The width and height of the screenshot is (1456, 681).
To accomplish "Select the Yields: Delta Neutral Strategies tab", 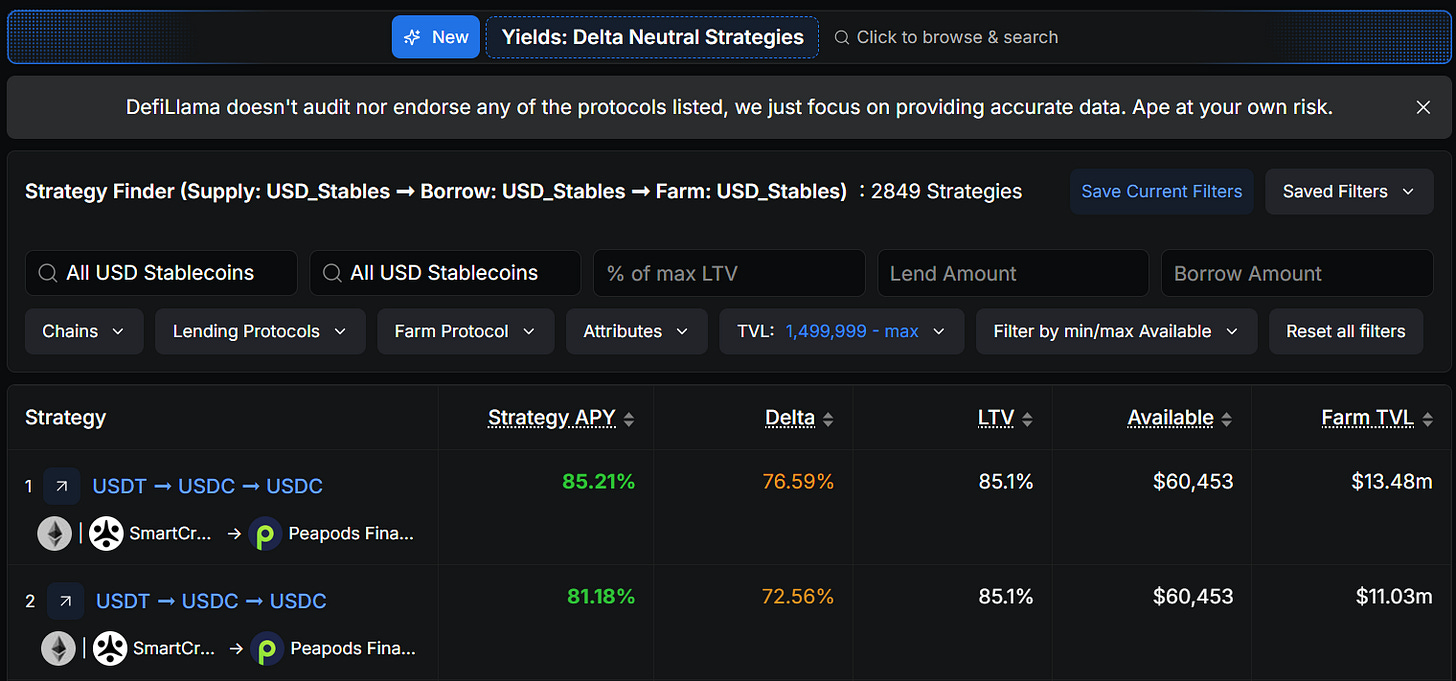I will tap(652, 37).
